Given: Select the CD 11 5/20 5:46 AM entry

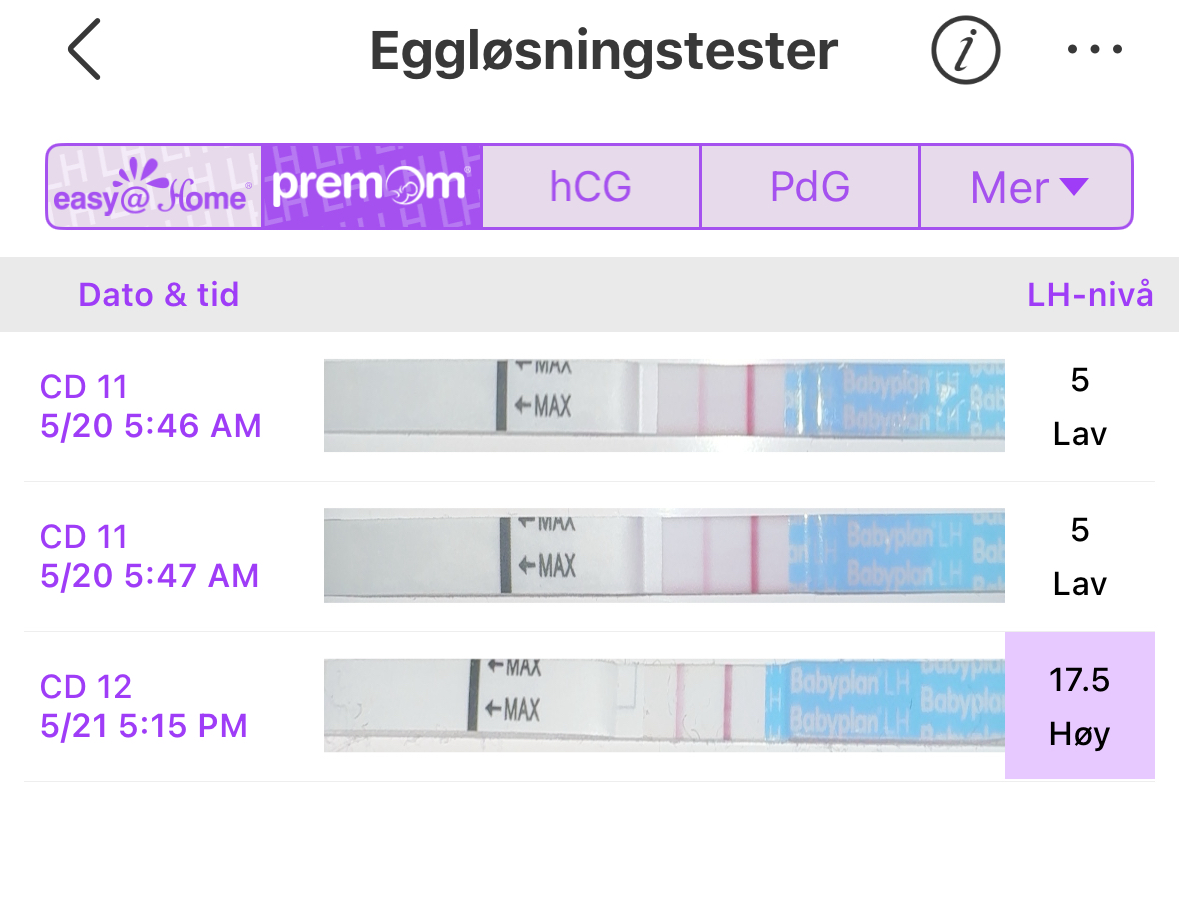Looking at the screenshot, I should tap(150, 406).
